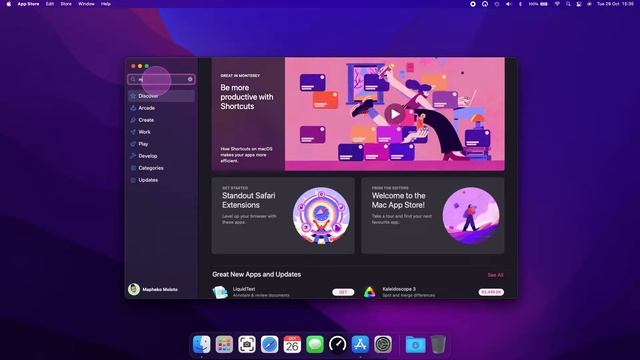Click inside the App Store search field
The image size is (640, 360).
(161, 79)
